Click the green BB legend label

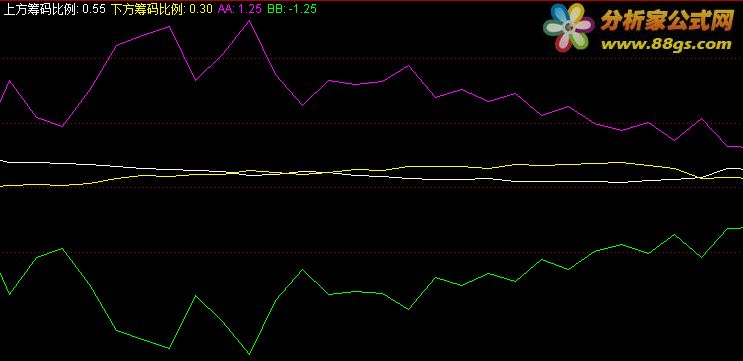tap(275, 9)
